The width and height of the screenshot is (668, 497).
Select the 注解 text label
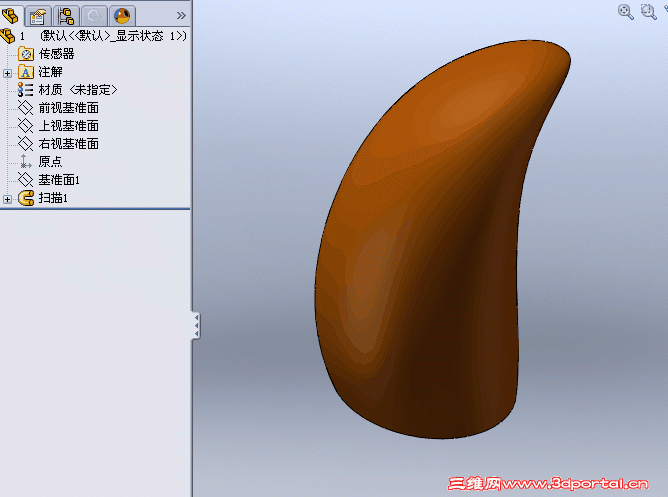pyautogui.click(x=50, y=72)
